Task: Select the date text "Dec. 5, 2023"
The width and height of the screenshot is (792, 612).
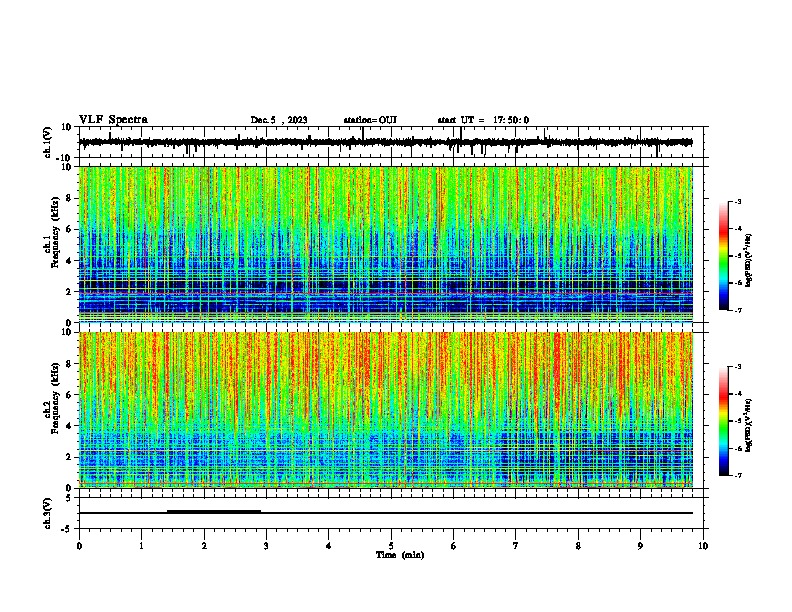Action: tap(279, 120)
